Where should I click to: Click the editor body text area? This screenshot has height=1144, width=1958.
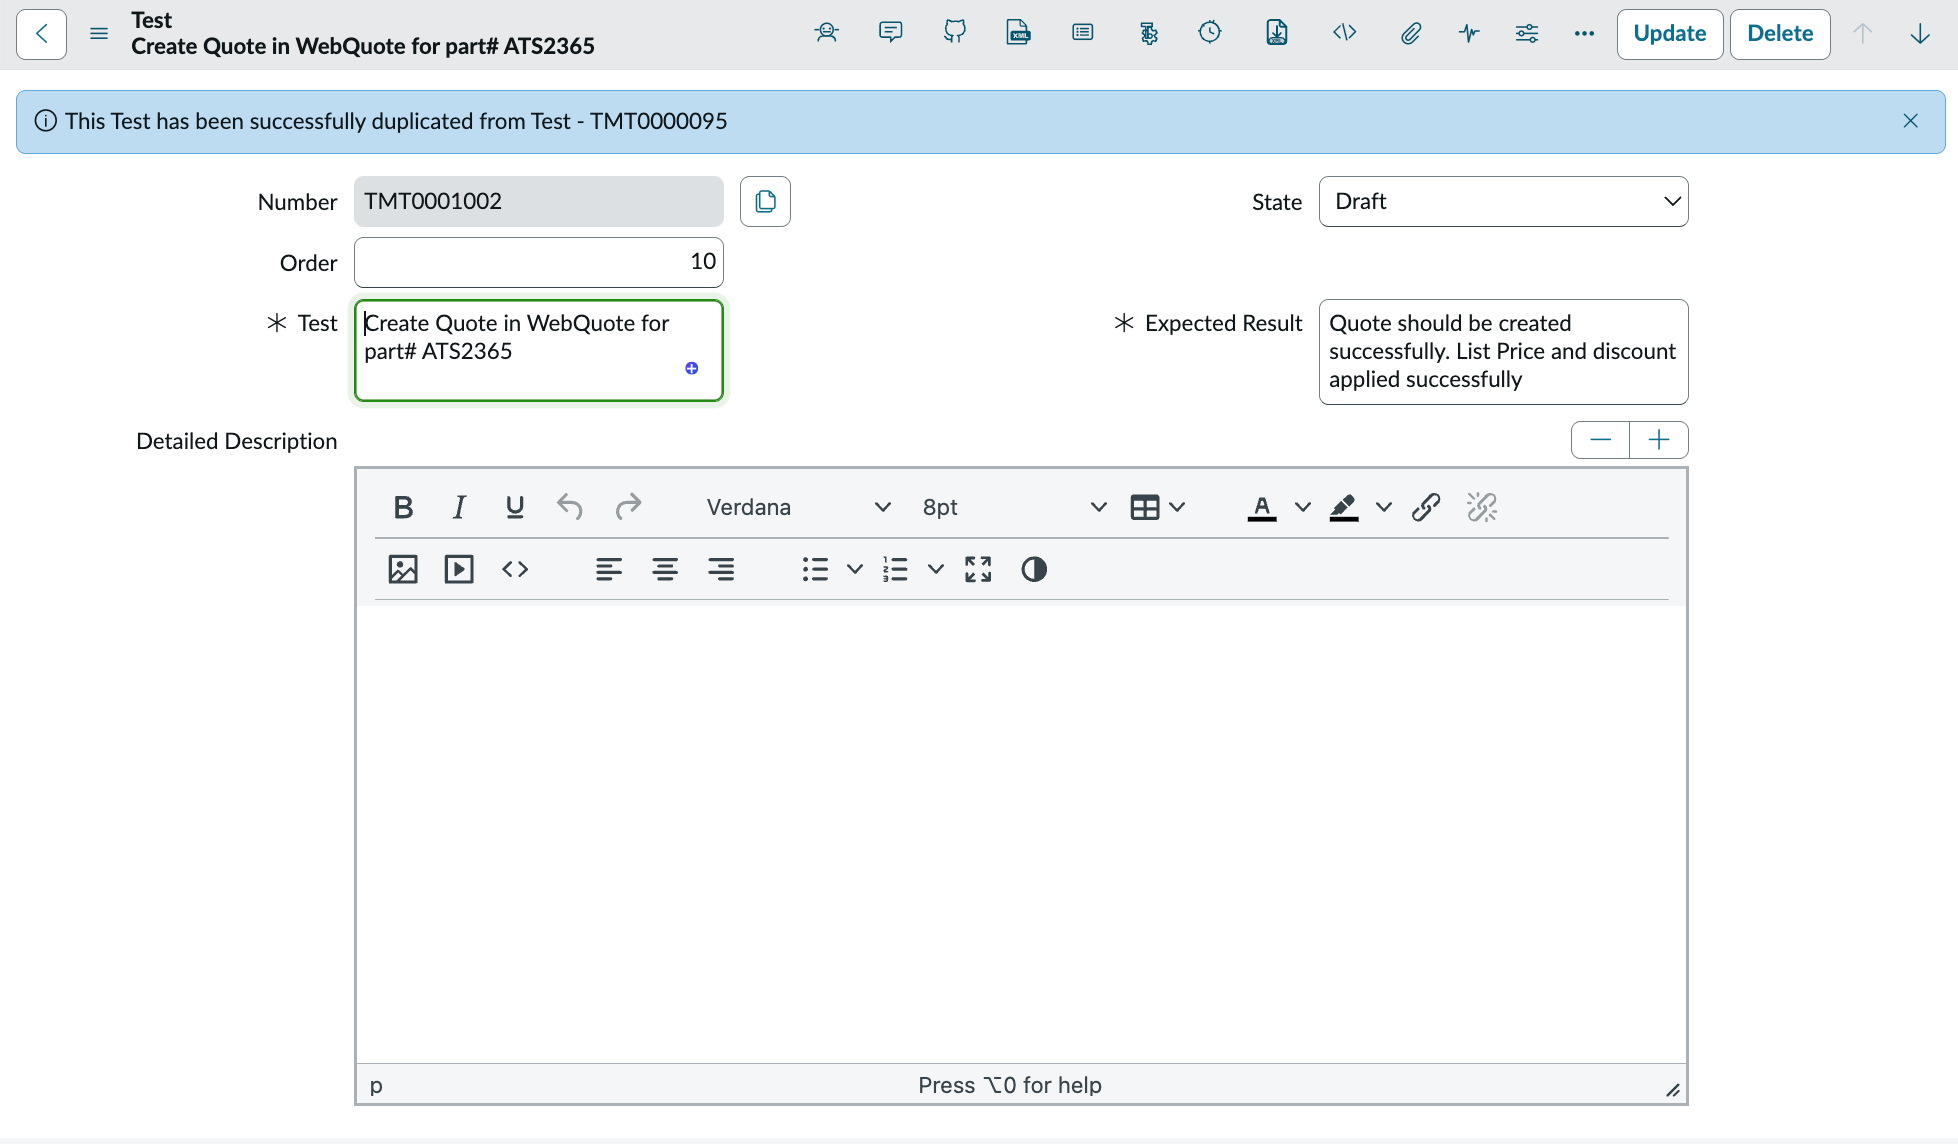tap(1021, 833)
